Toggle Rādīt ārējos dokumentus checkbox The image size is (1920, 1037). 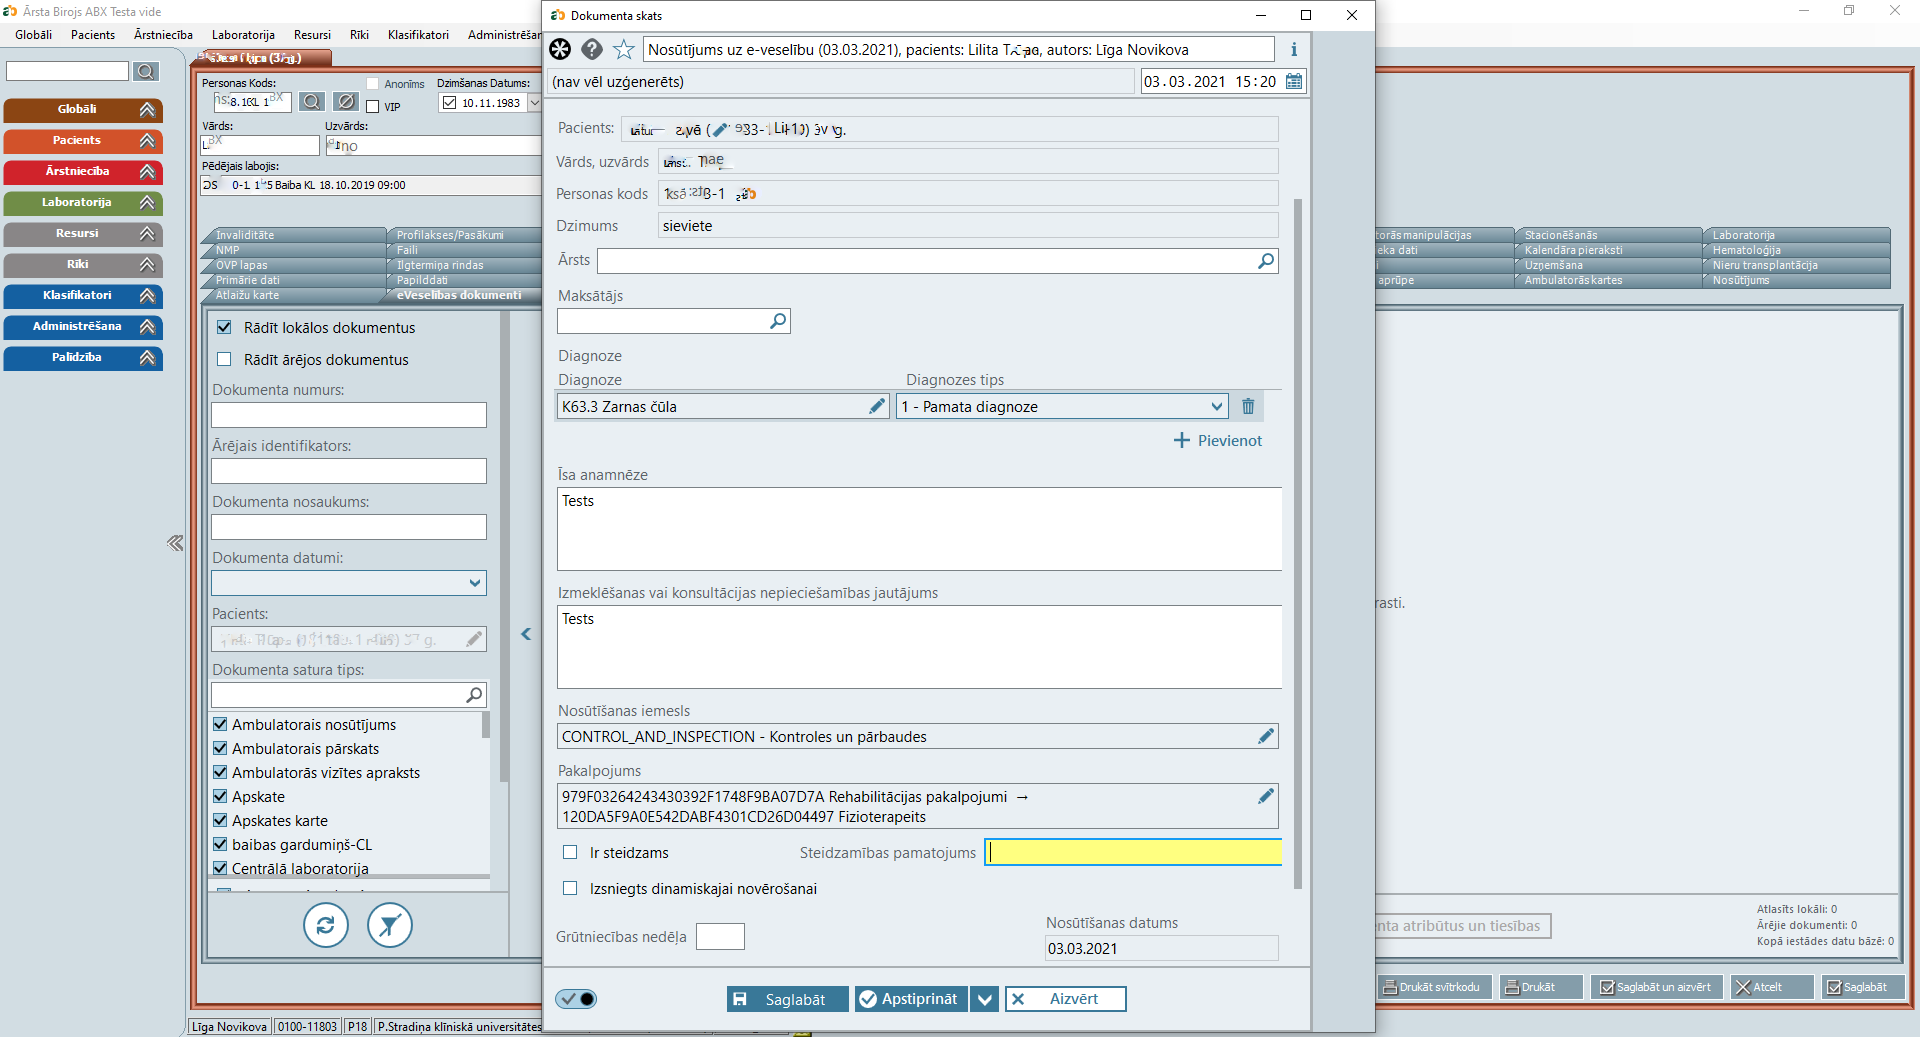224,360
